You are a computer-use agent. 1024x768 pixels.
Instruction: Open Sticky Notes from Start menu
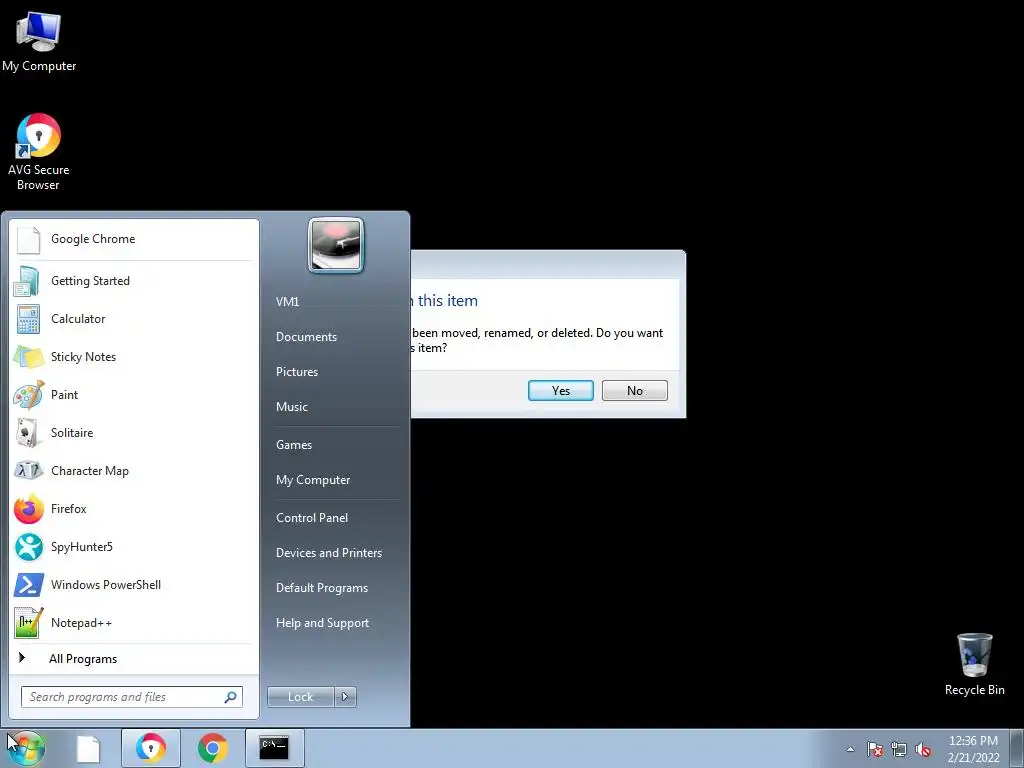(133, 357)
